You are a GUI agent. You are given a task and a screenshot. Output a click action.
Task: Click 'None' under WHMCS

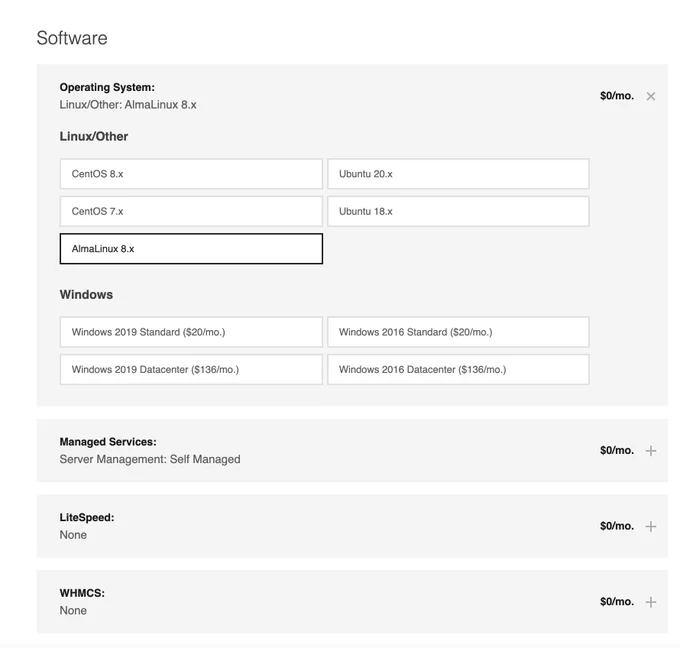coord(73,611)
